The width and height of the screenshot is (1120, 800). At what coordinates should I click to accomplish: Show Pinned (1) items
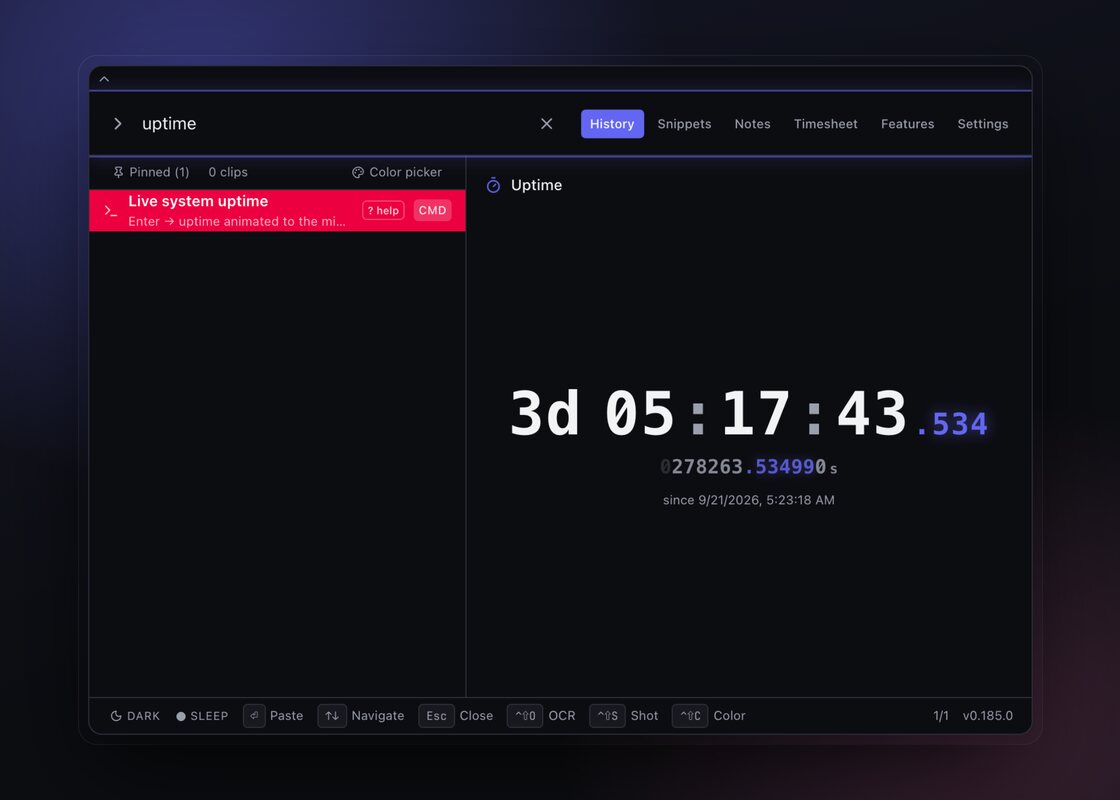tap(151, 172)
